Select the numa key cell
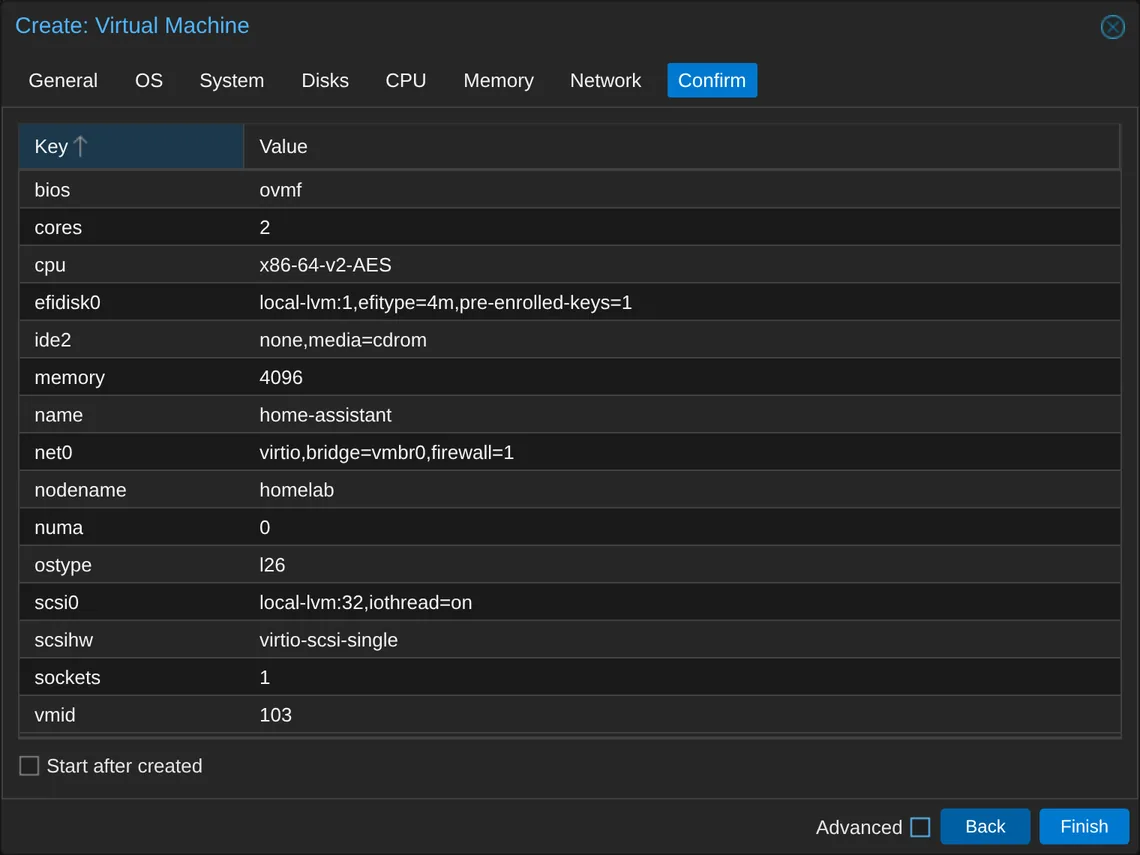 [x=131, y=528]
